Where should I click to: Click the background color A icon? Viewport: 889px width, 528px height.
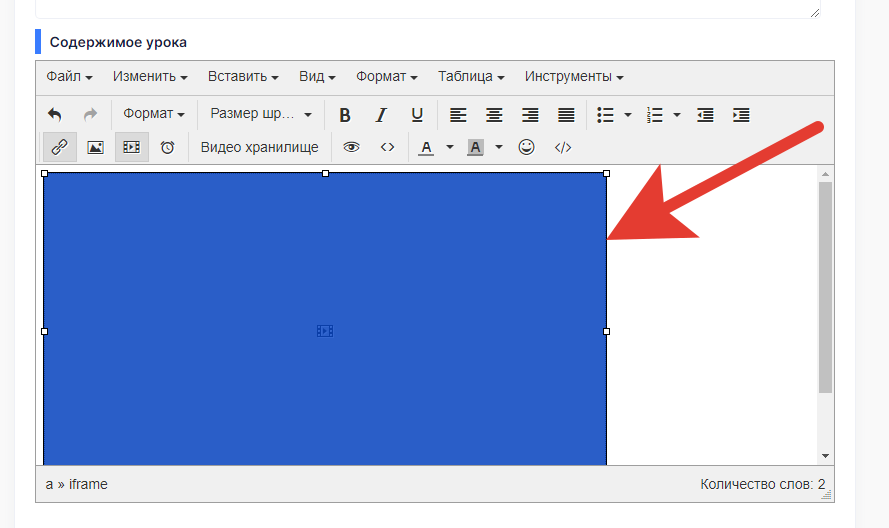click(475, 148)
